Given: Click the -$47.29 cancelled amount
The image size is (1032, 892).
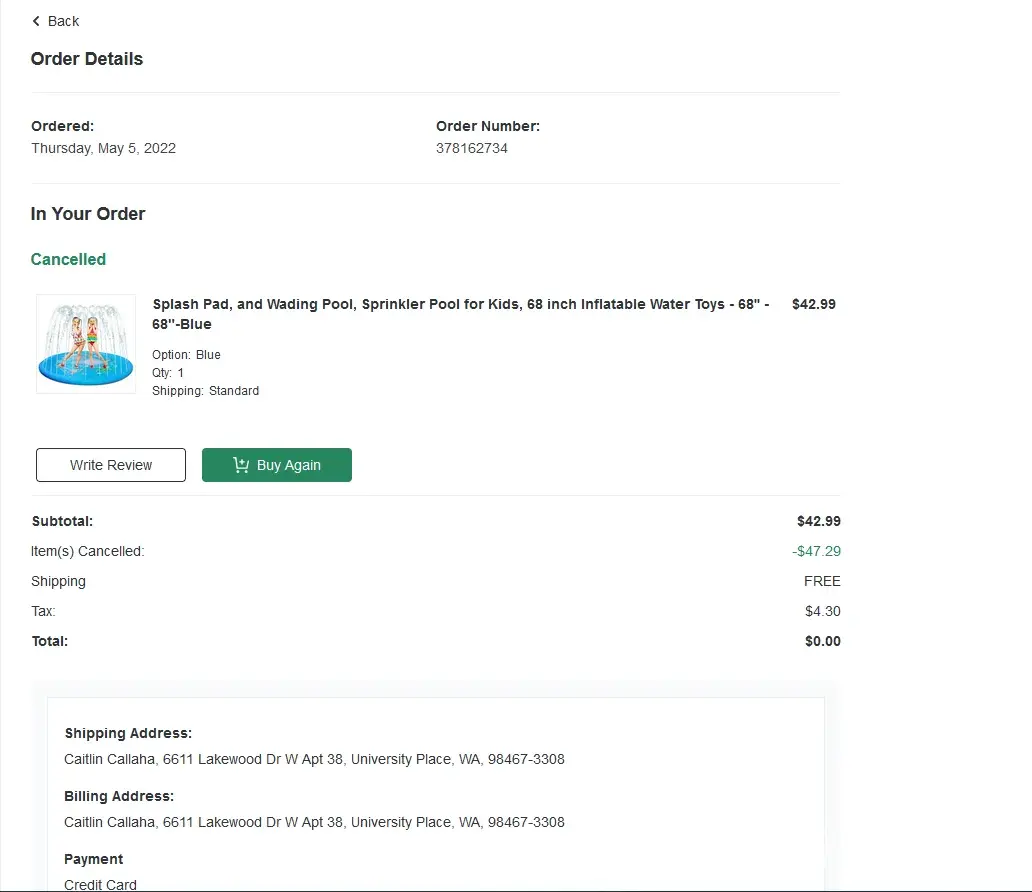Looking at the screenshot, I should [x=816, y=551].
